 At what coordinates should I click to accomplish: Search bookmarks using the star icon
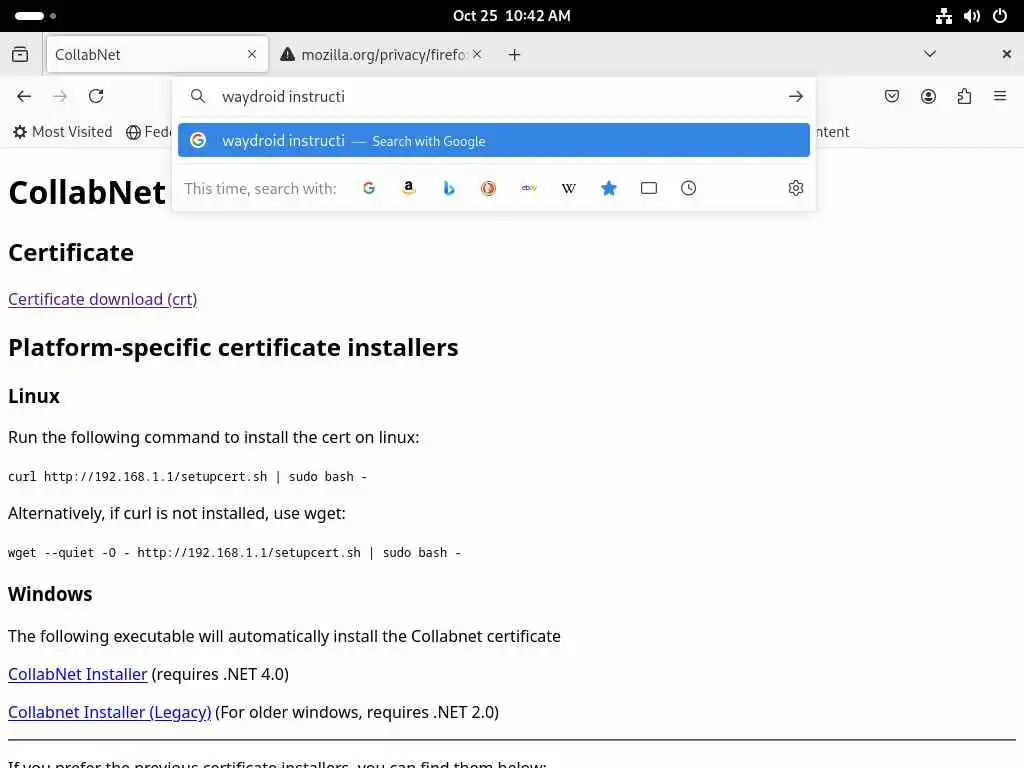tap(609, 188)
